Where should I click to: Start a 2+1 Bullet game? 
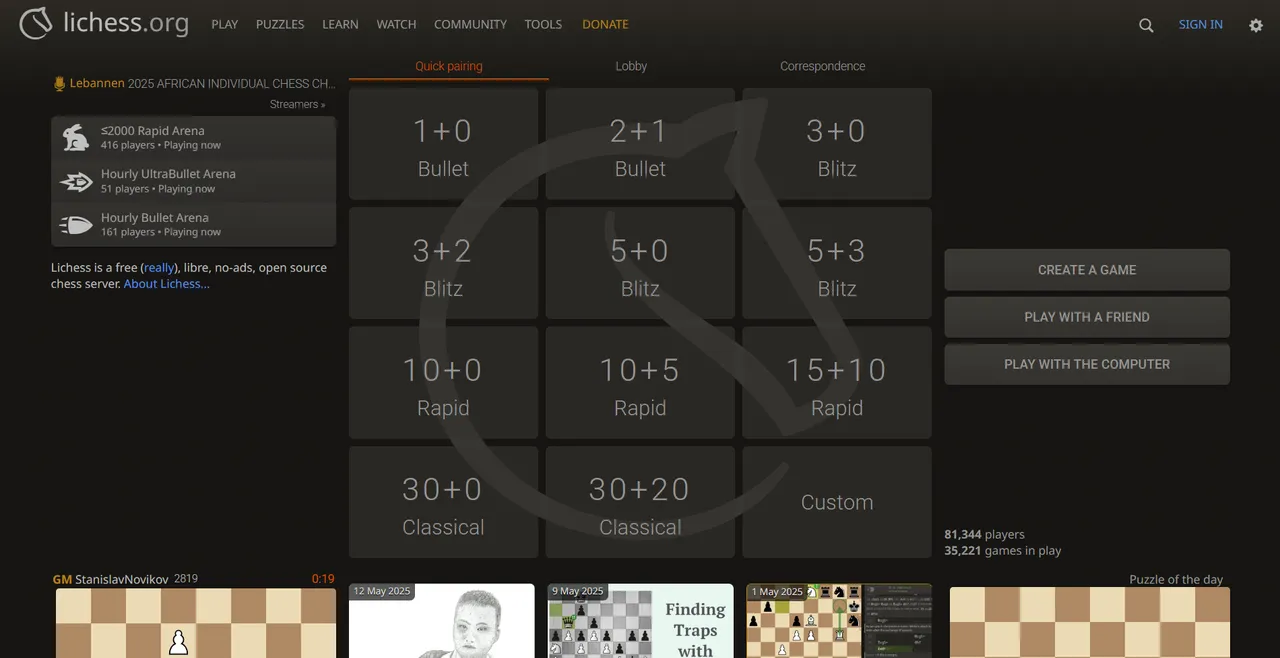point(640,144)
